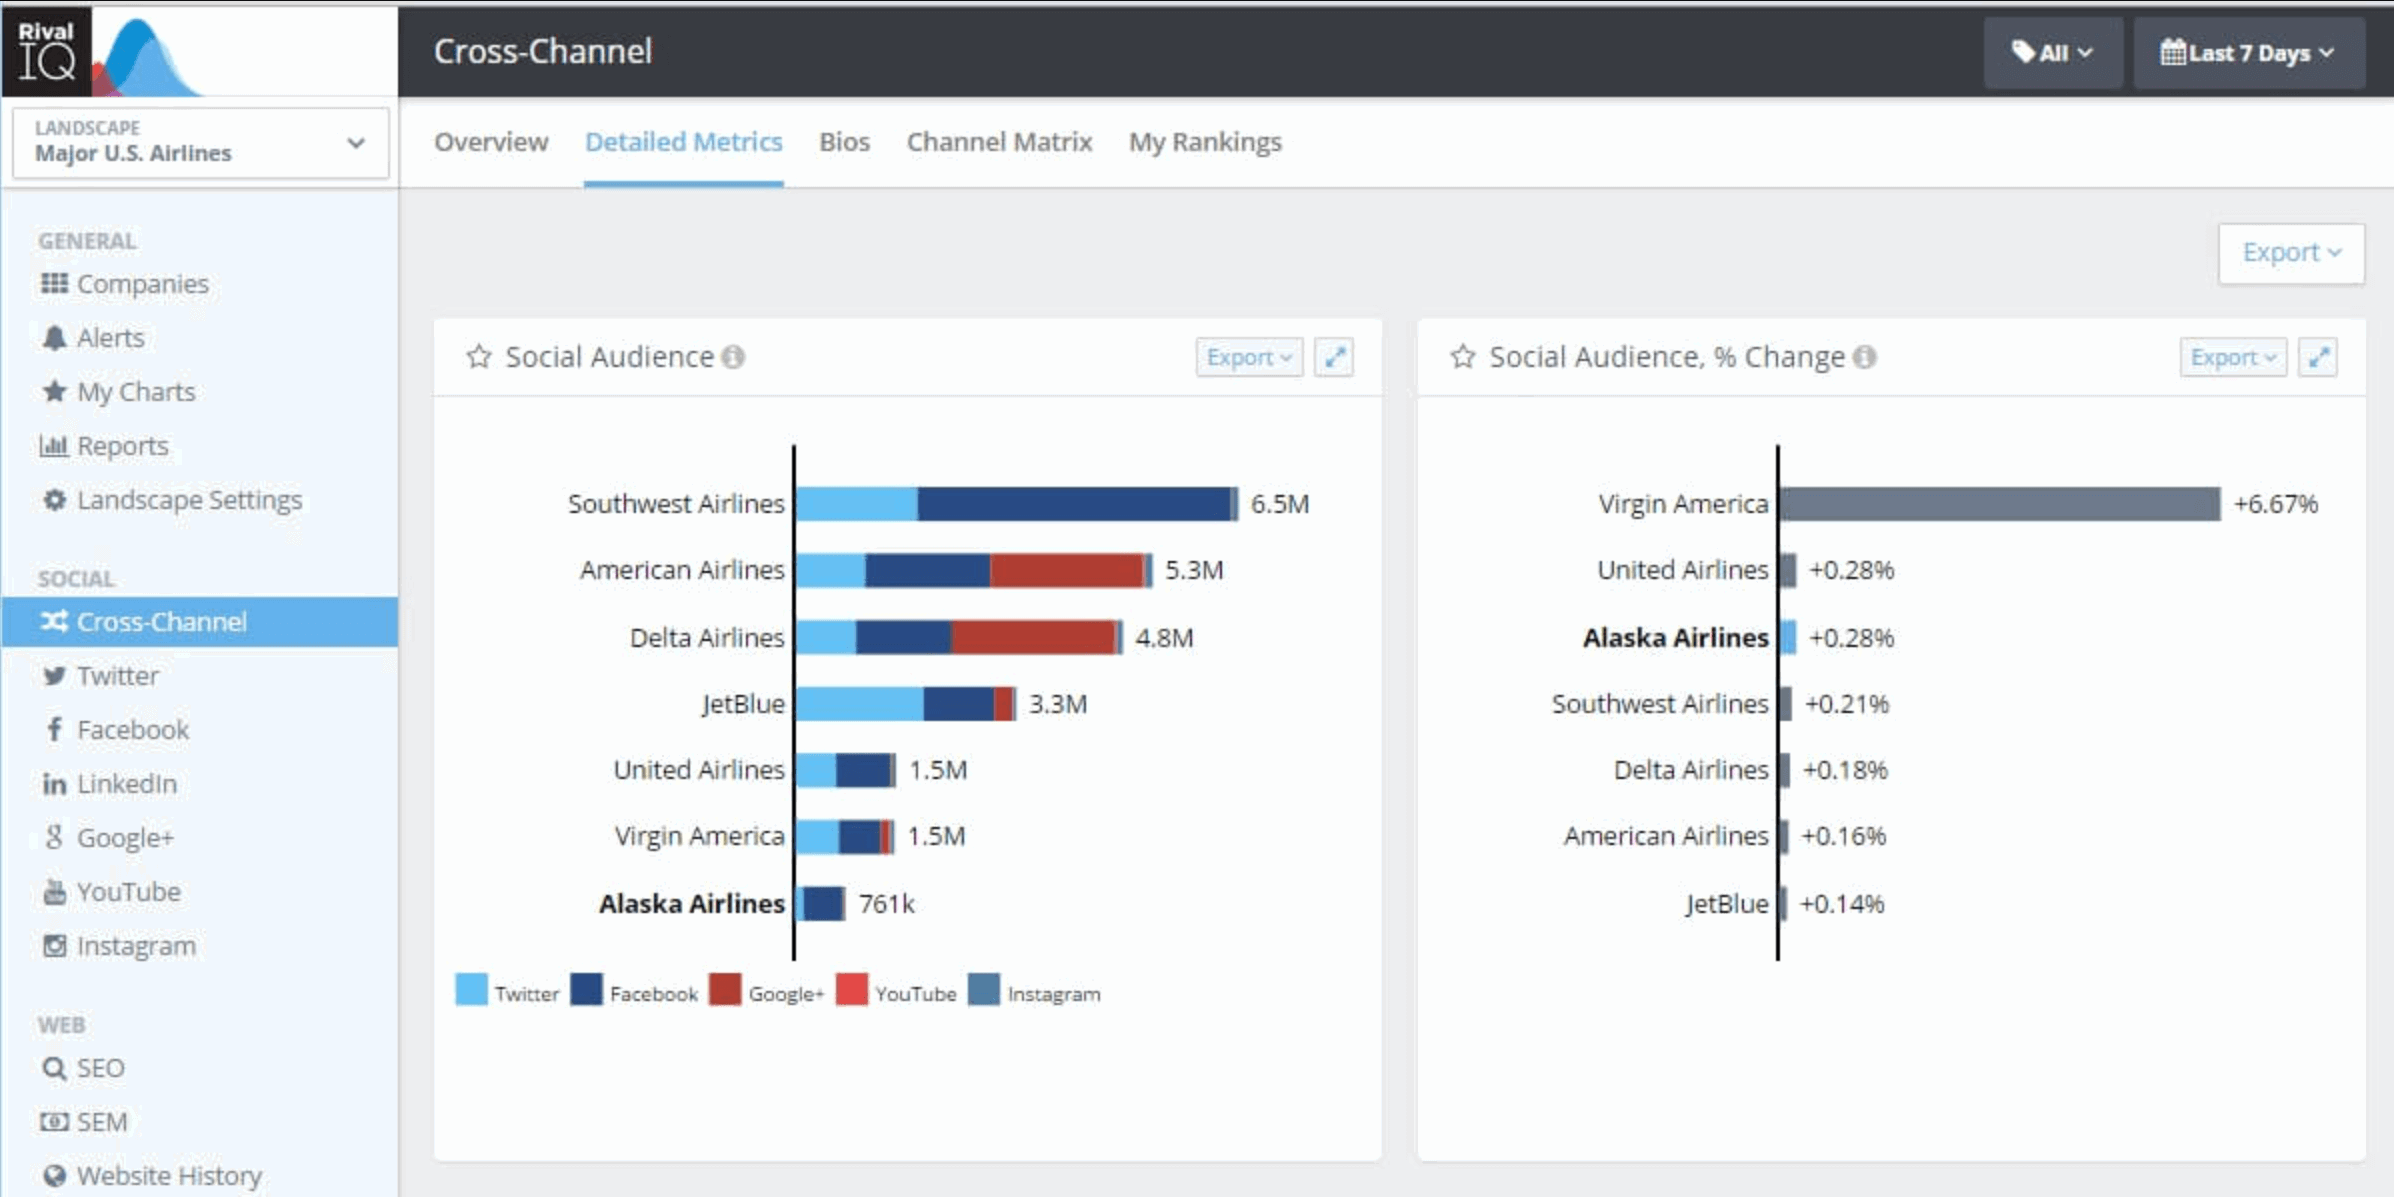Open the Bios tab
Viewport: 2394px width, 1197px height.
click(x=845, y=142)
